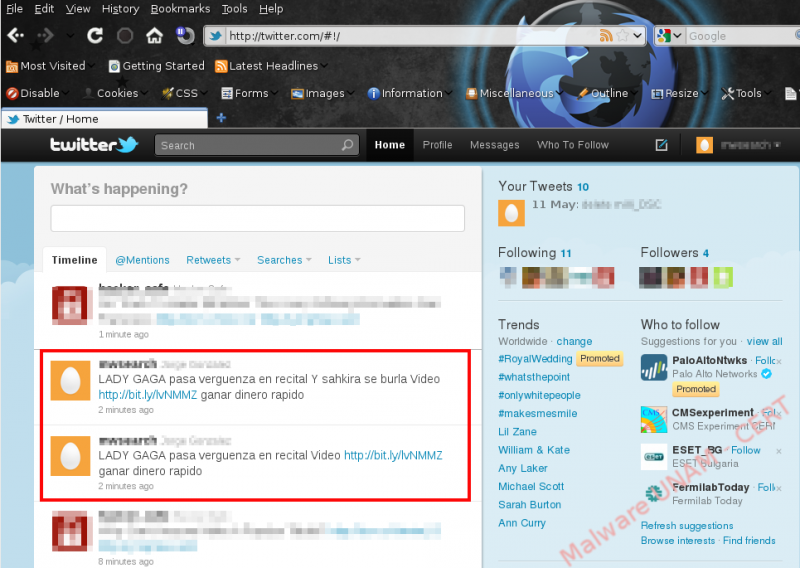Viewport: 800px width, 568px height.
Task: Open the Edit menu
Action: point(44,9)
